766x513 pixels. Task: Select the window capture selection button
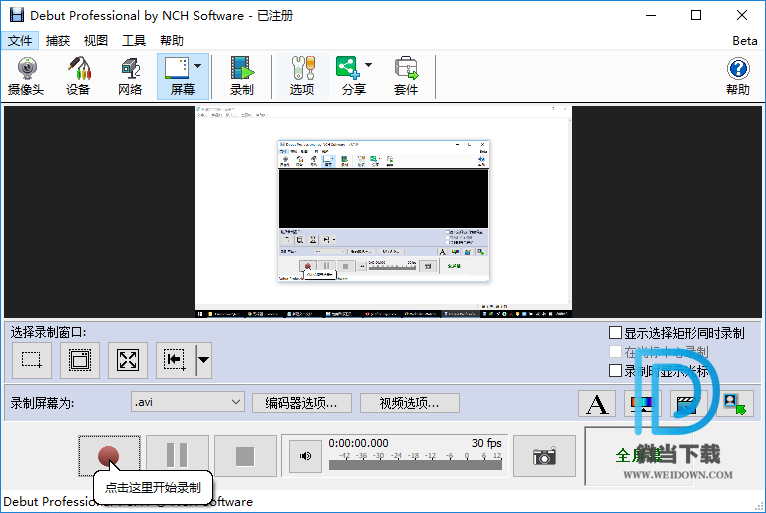(80, 360)
